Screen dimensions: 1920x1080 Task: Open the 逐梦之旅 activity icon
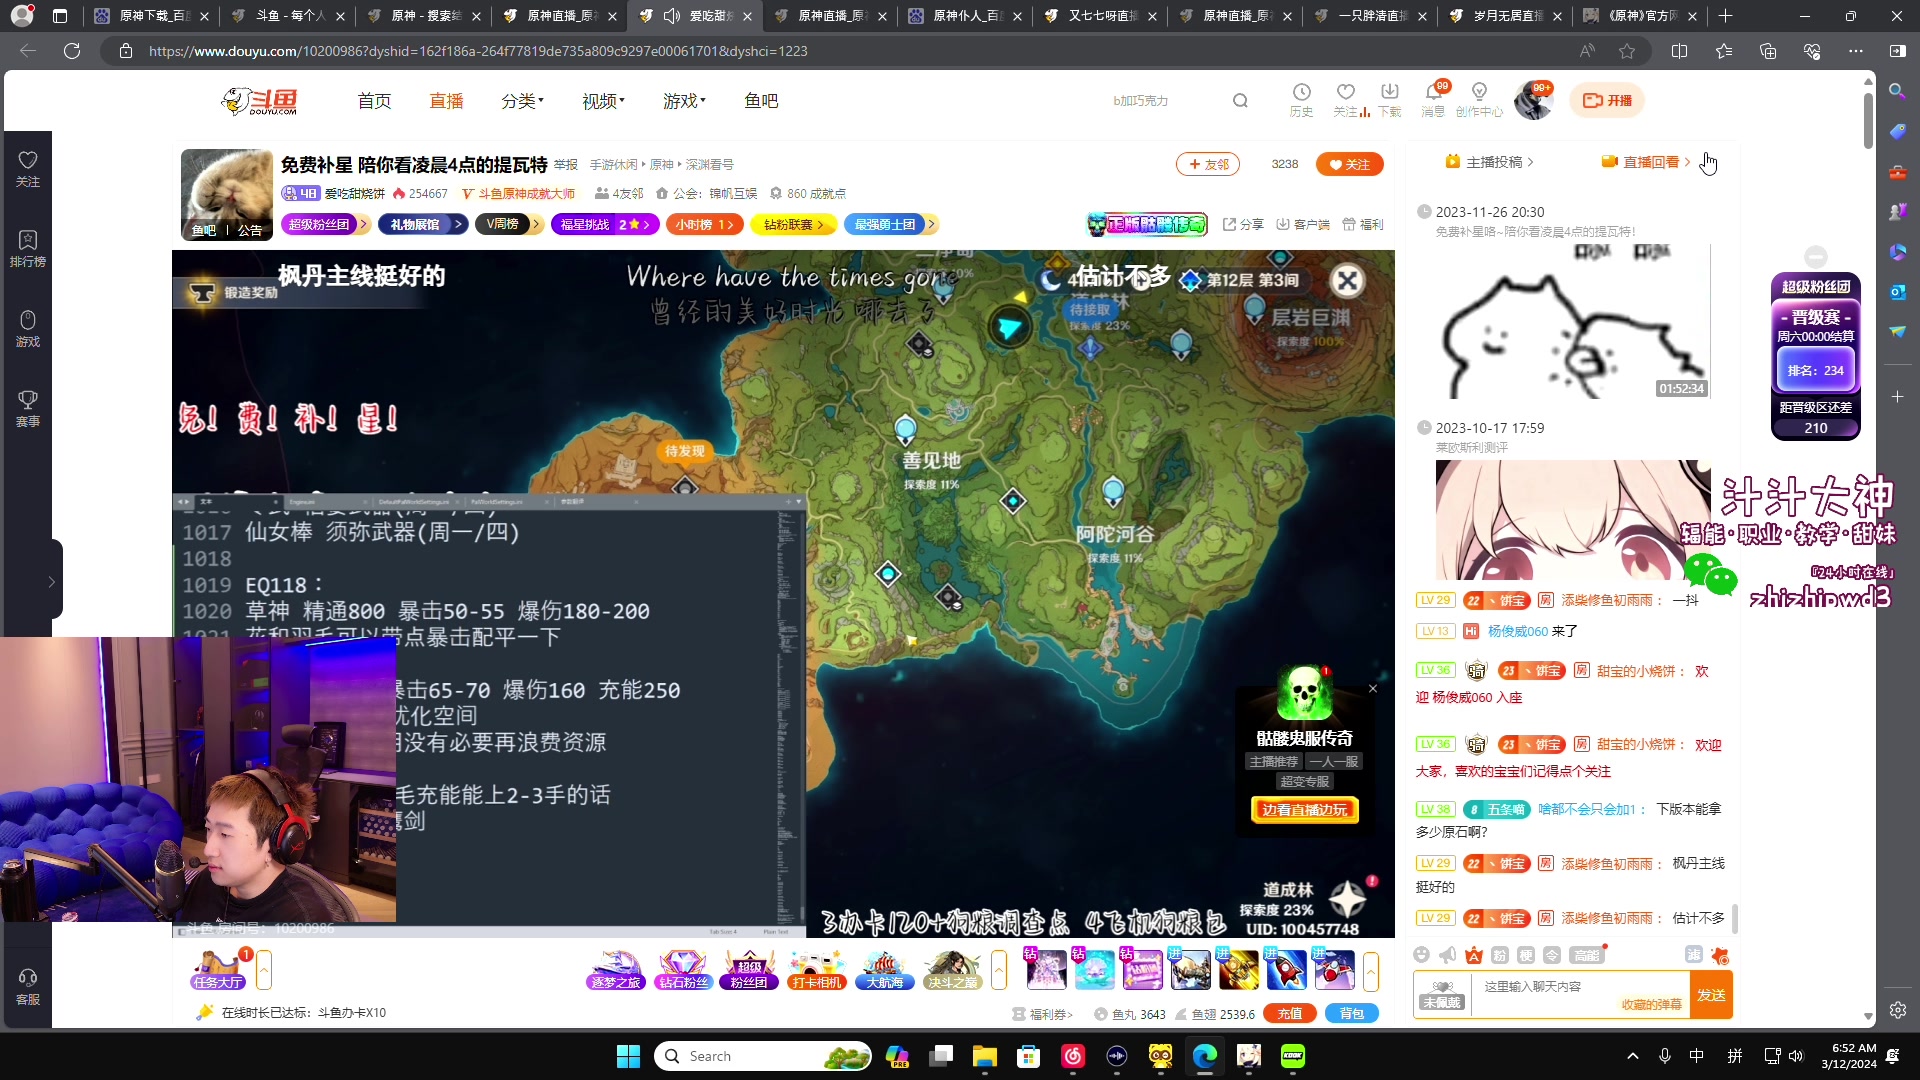[x=615, y=970]
